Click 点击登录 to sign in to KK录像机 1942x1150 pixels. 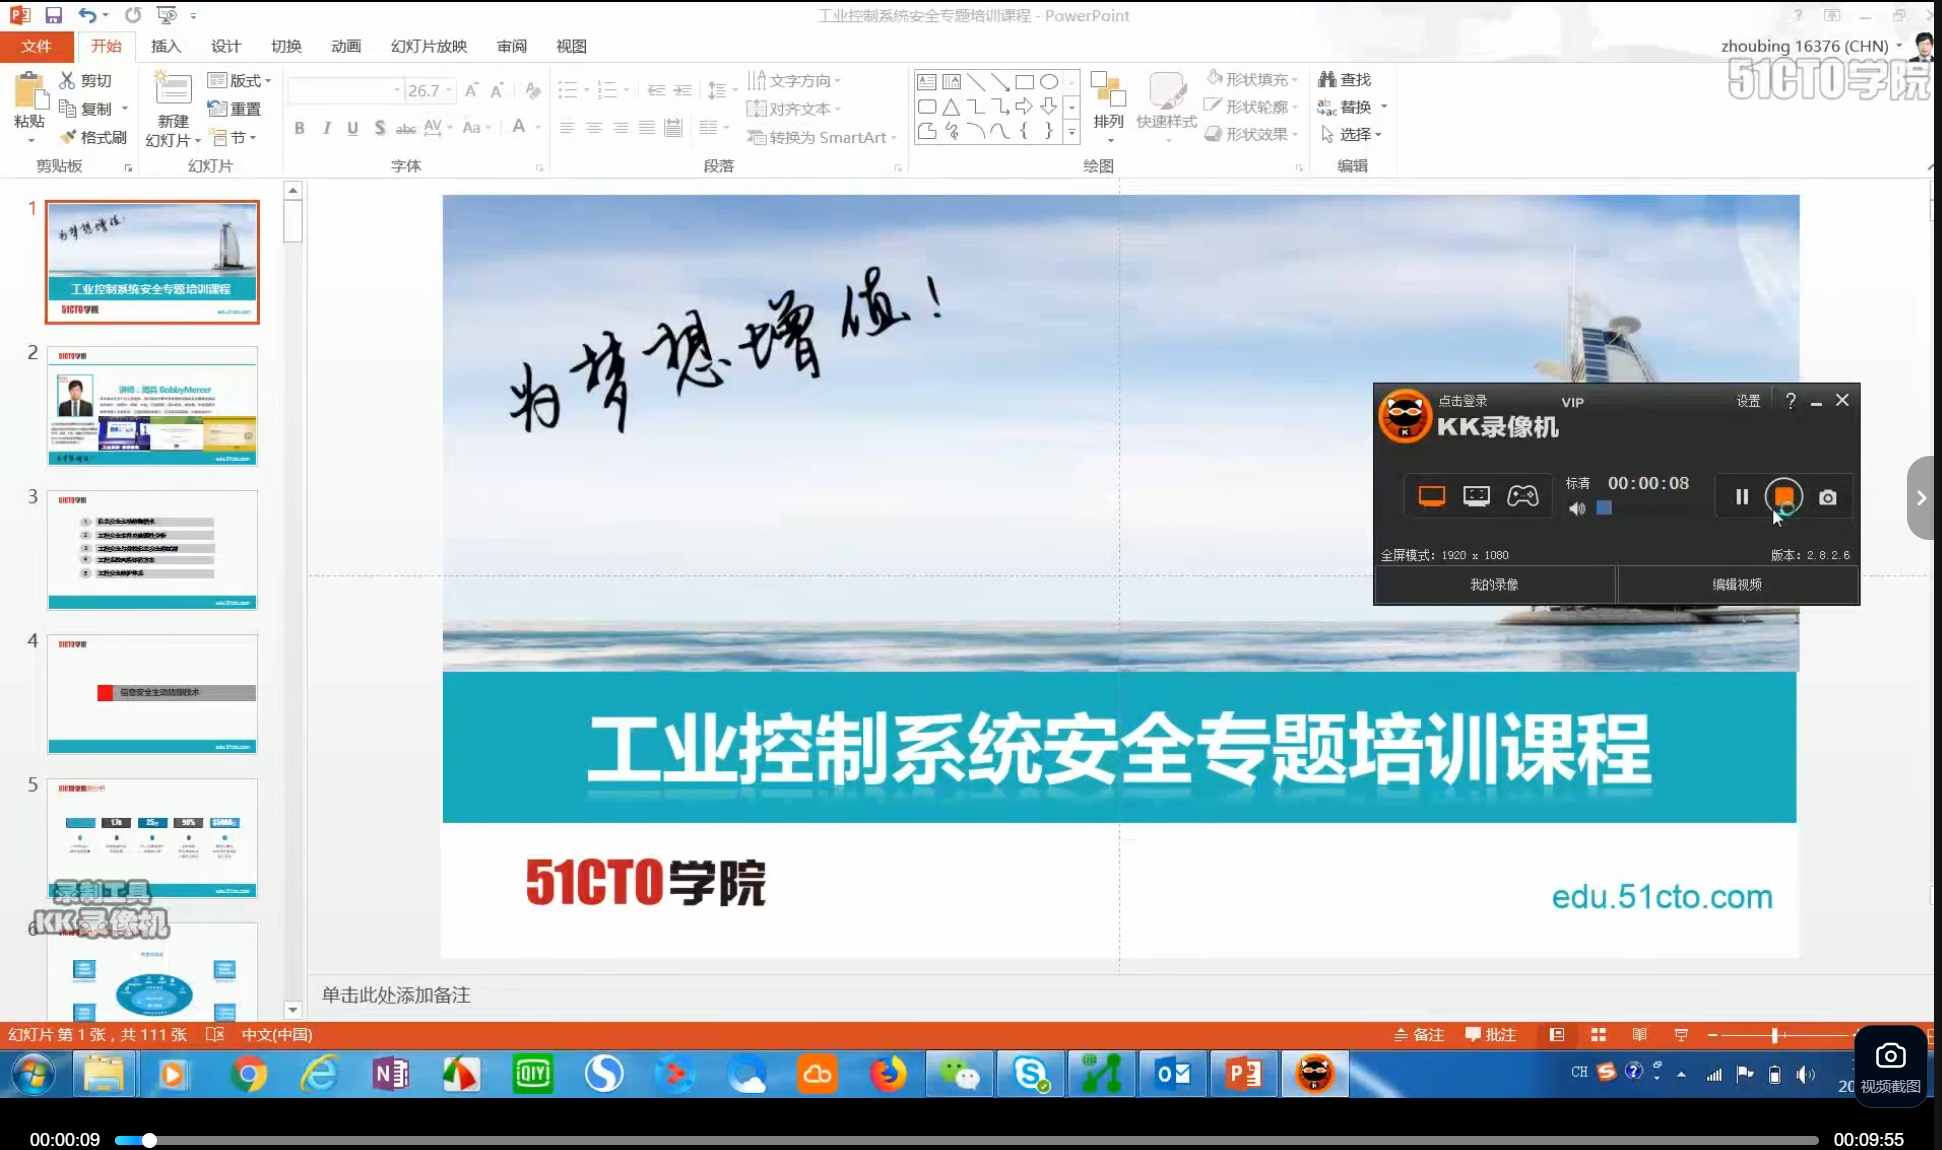click(1464, 401)
